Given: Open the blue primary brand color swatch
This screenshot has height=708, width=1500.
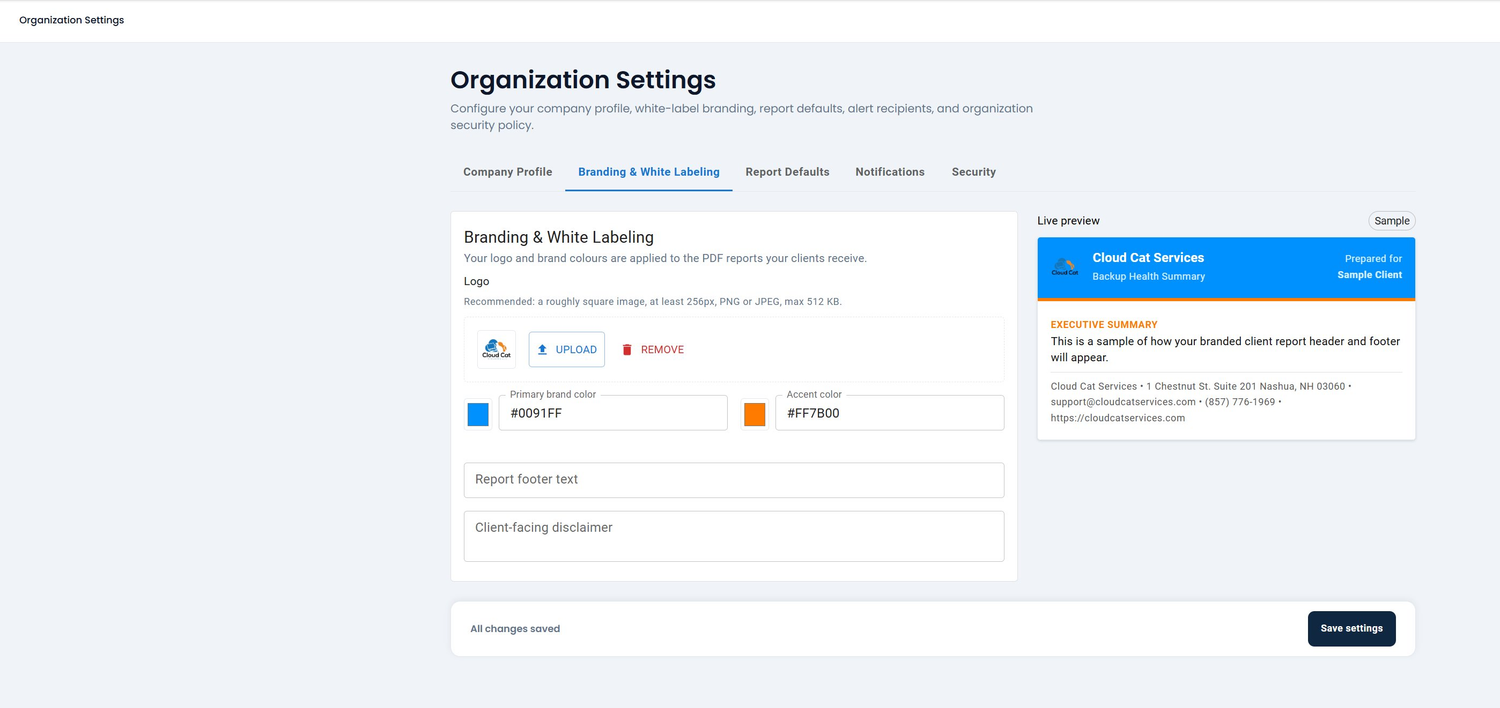Looking at the screenshot, I should [x=478, y=414].
